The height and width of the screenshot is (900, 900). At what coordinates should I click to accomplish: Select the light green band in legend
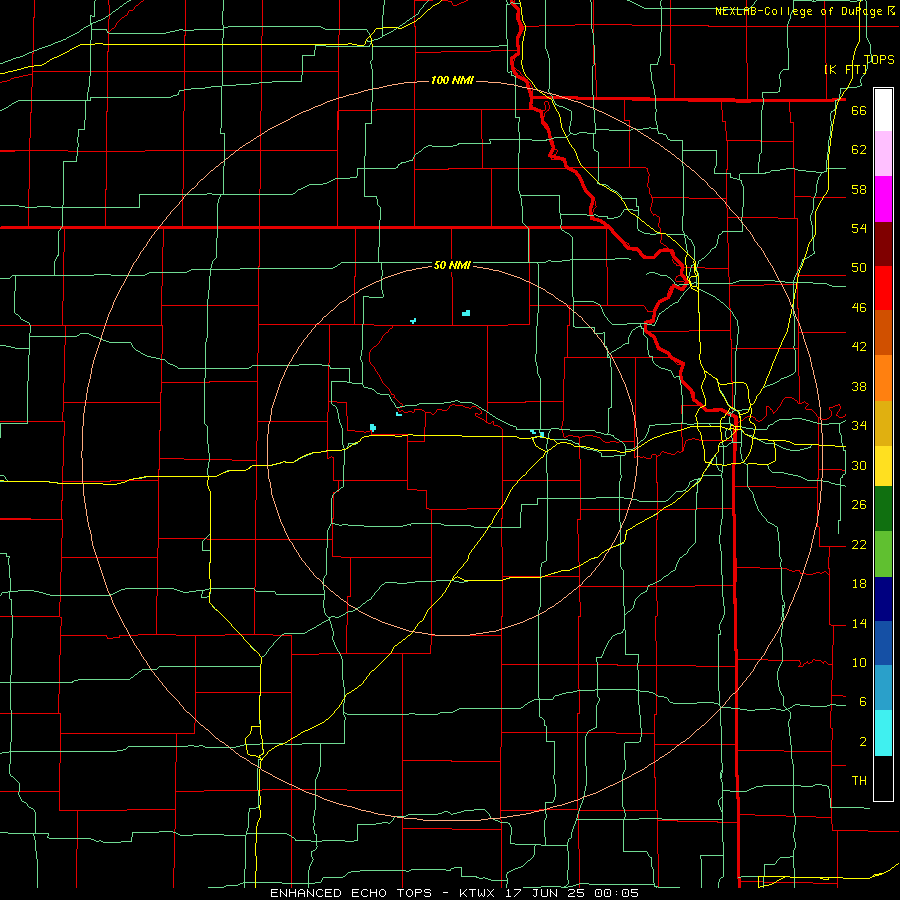pos(883,554)
